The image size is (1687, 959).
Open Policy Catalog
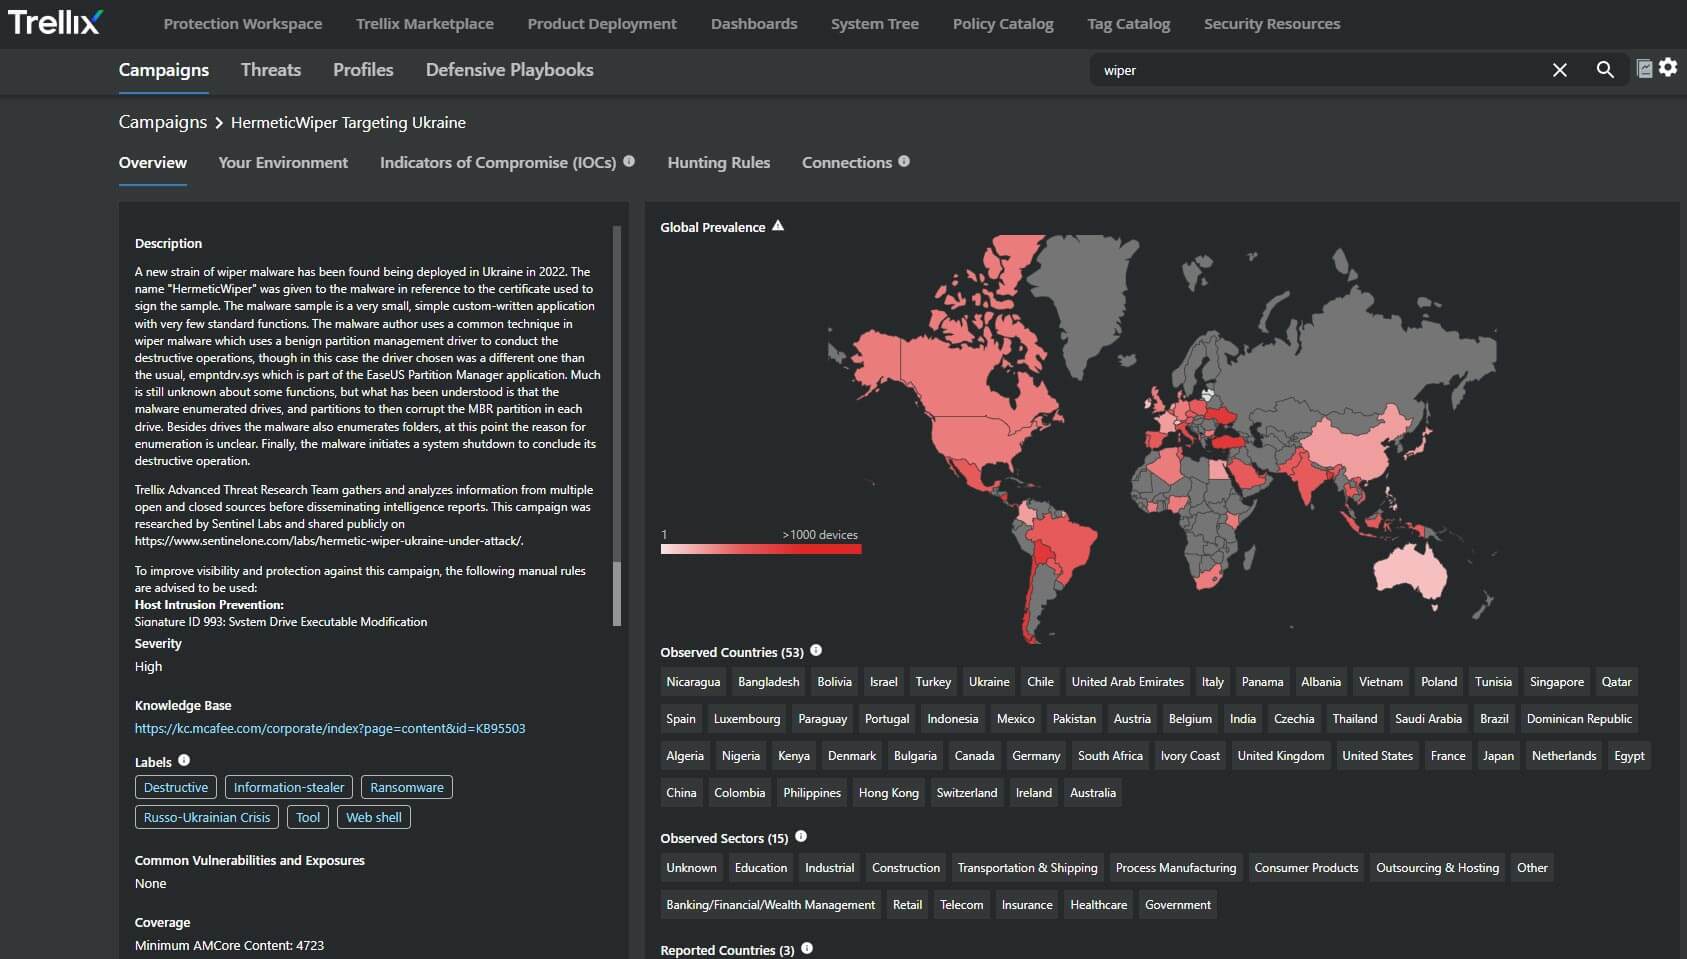pos(1003,24)
